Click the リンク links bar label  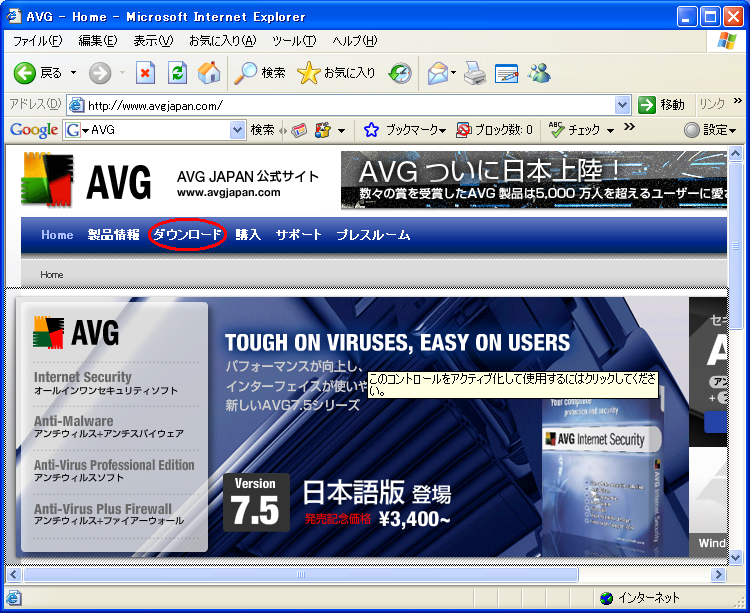pyautogui.click(x=712, y=104)
